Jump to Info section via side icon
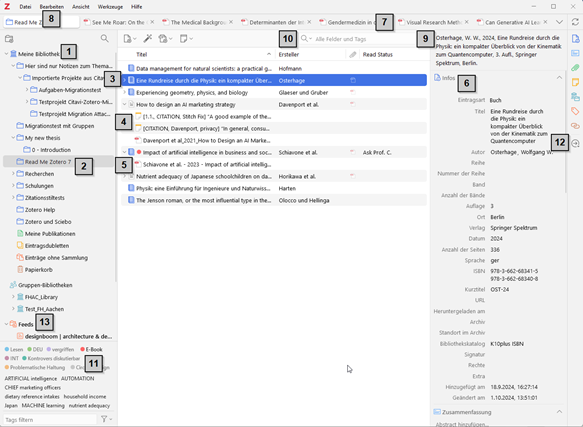This screenshot has height=427, width=583. pos(575,39)
